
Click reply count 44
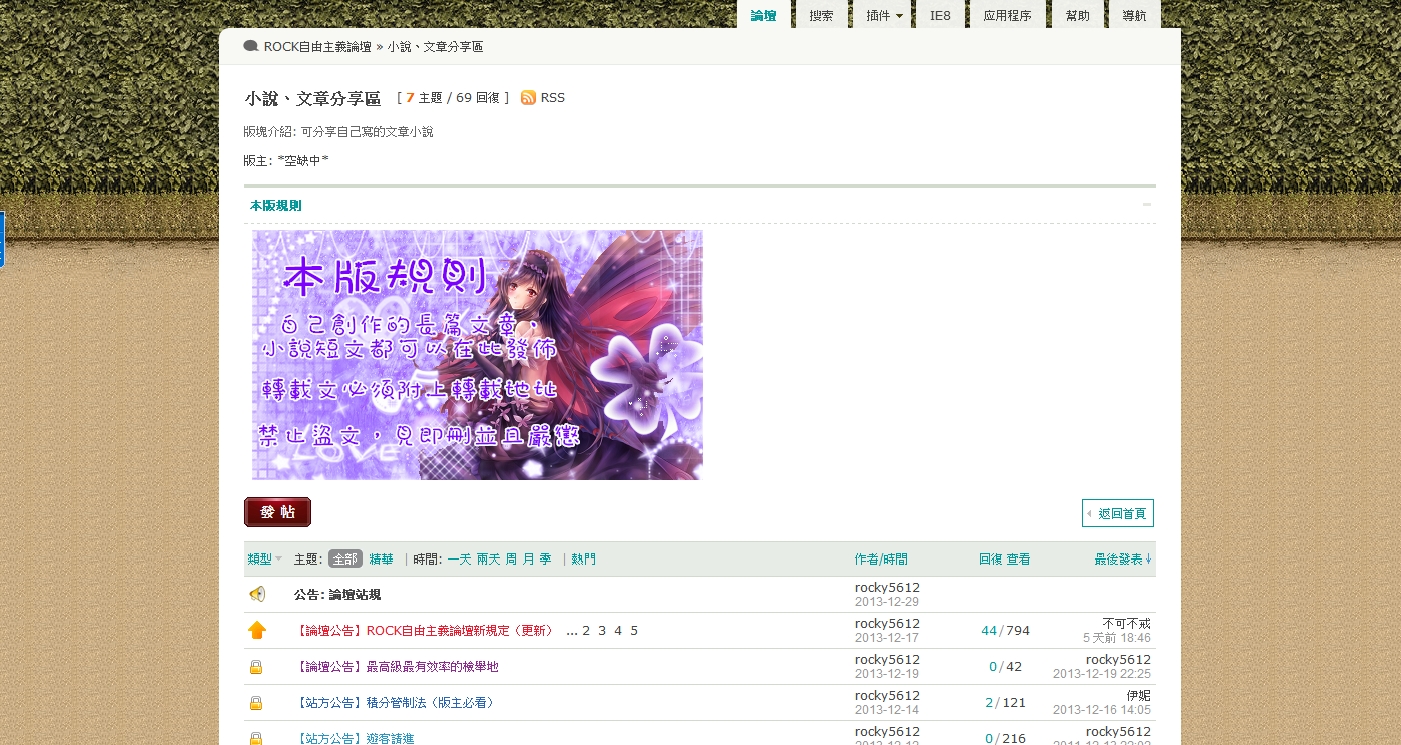(989, 631)
